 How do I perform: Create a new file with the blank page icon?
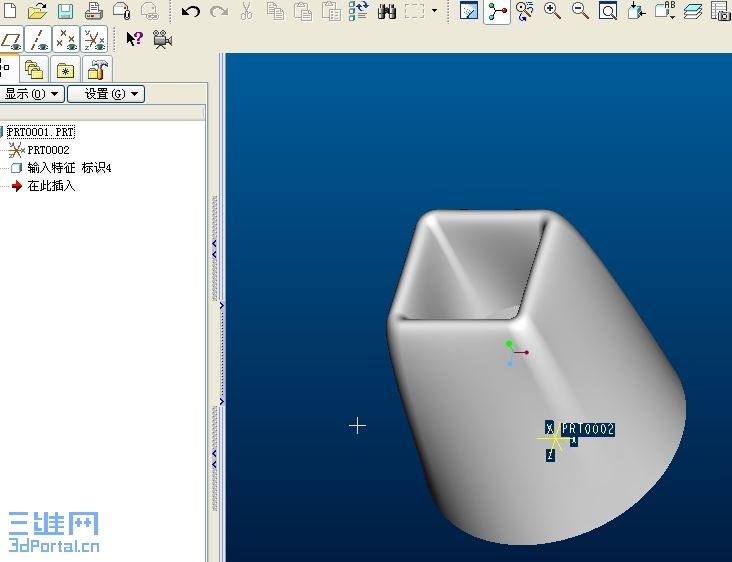click(x=10, y=9)
